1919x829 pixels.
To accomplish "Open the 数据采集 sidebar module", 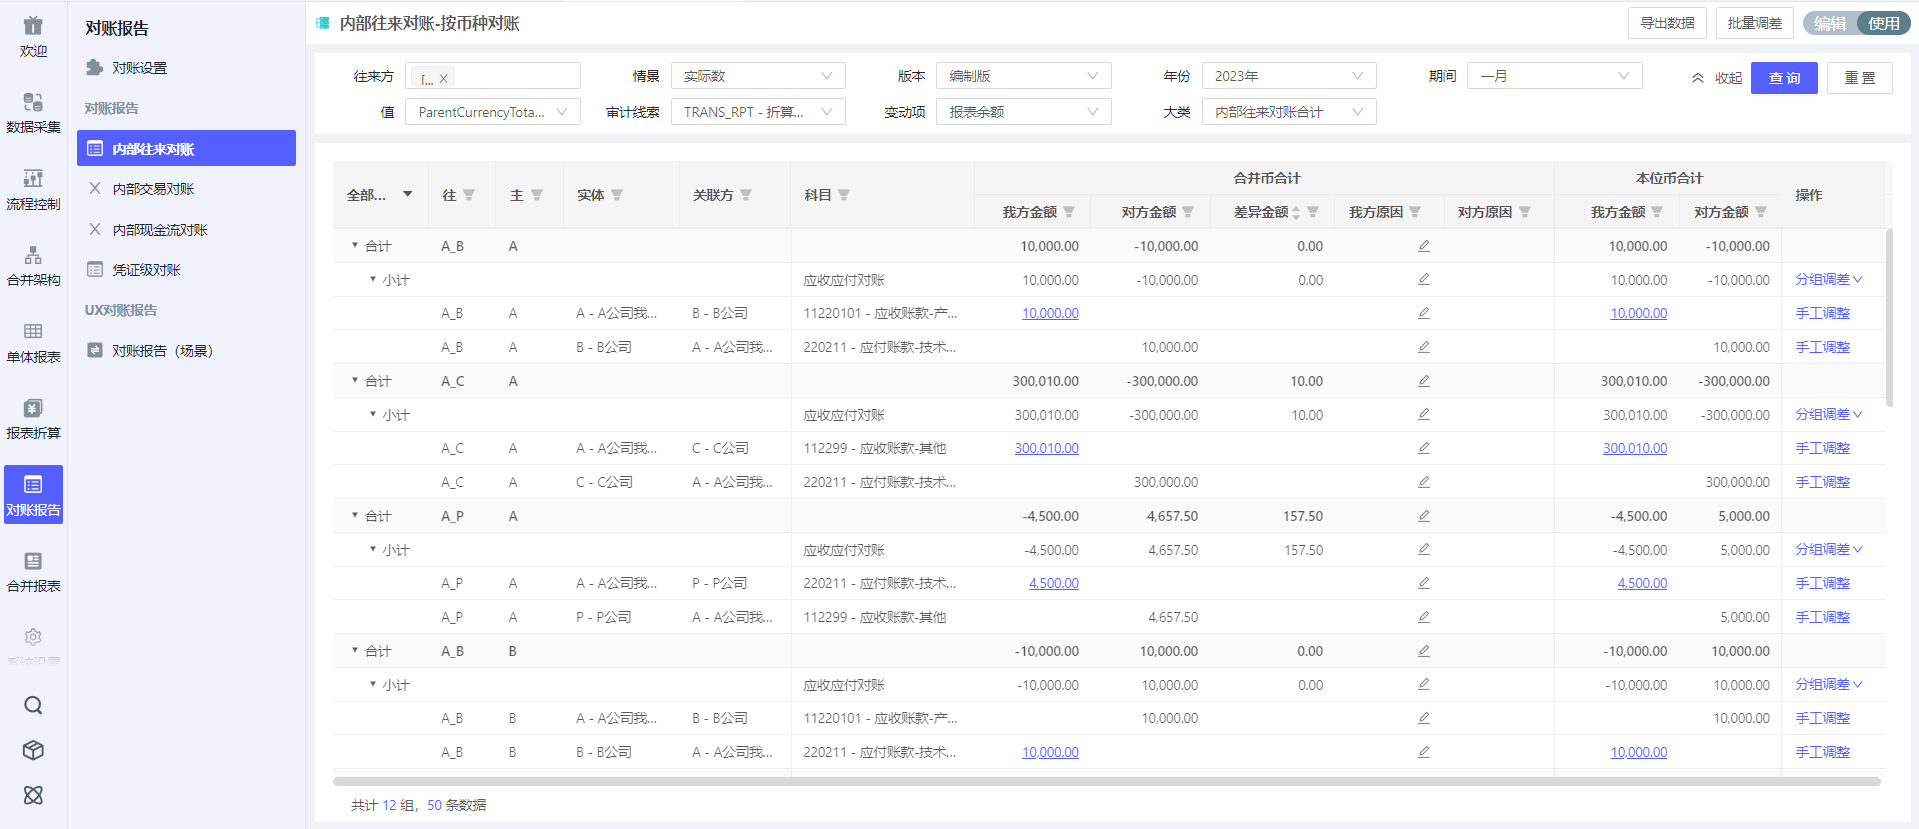I will pos(33,112).
